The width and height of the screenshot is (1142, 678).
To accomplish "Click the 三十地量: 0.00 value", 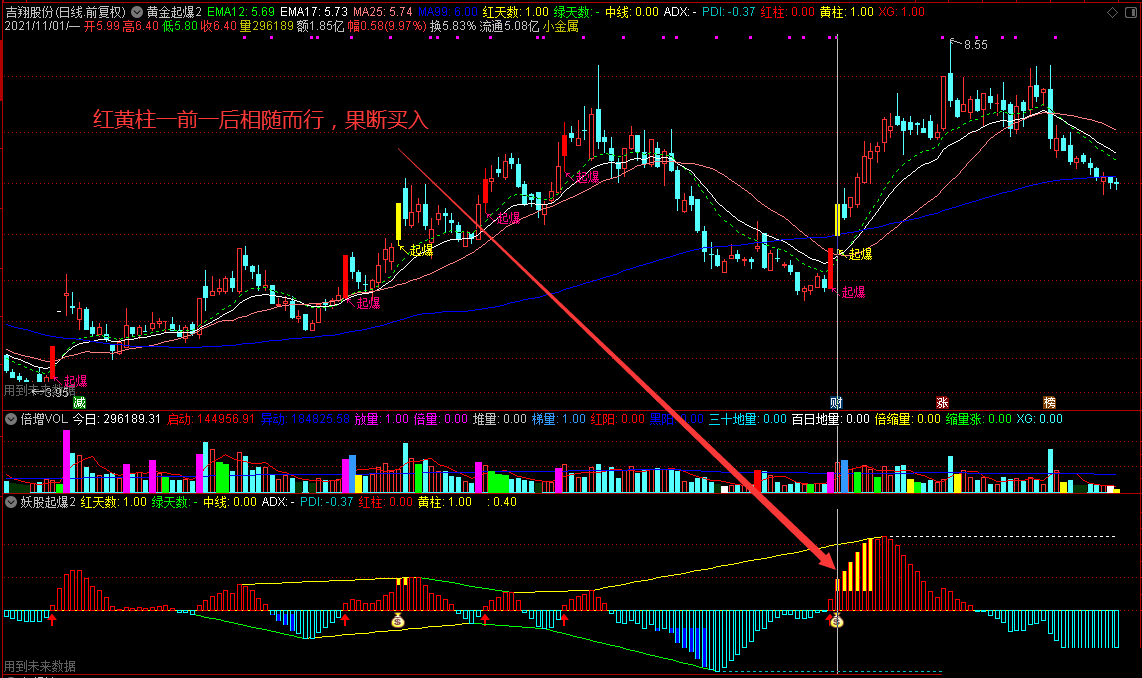I will (x=748, y=419).
